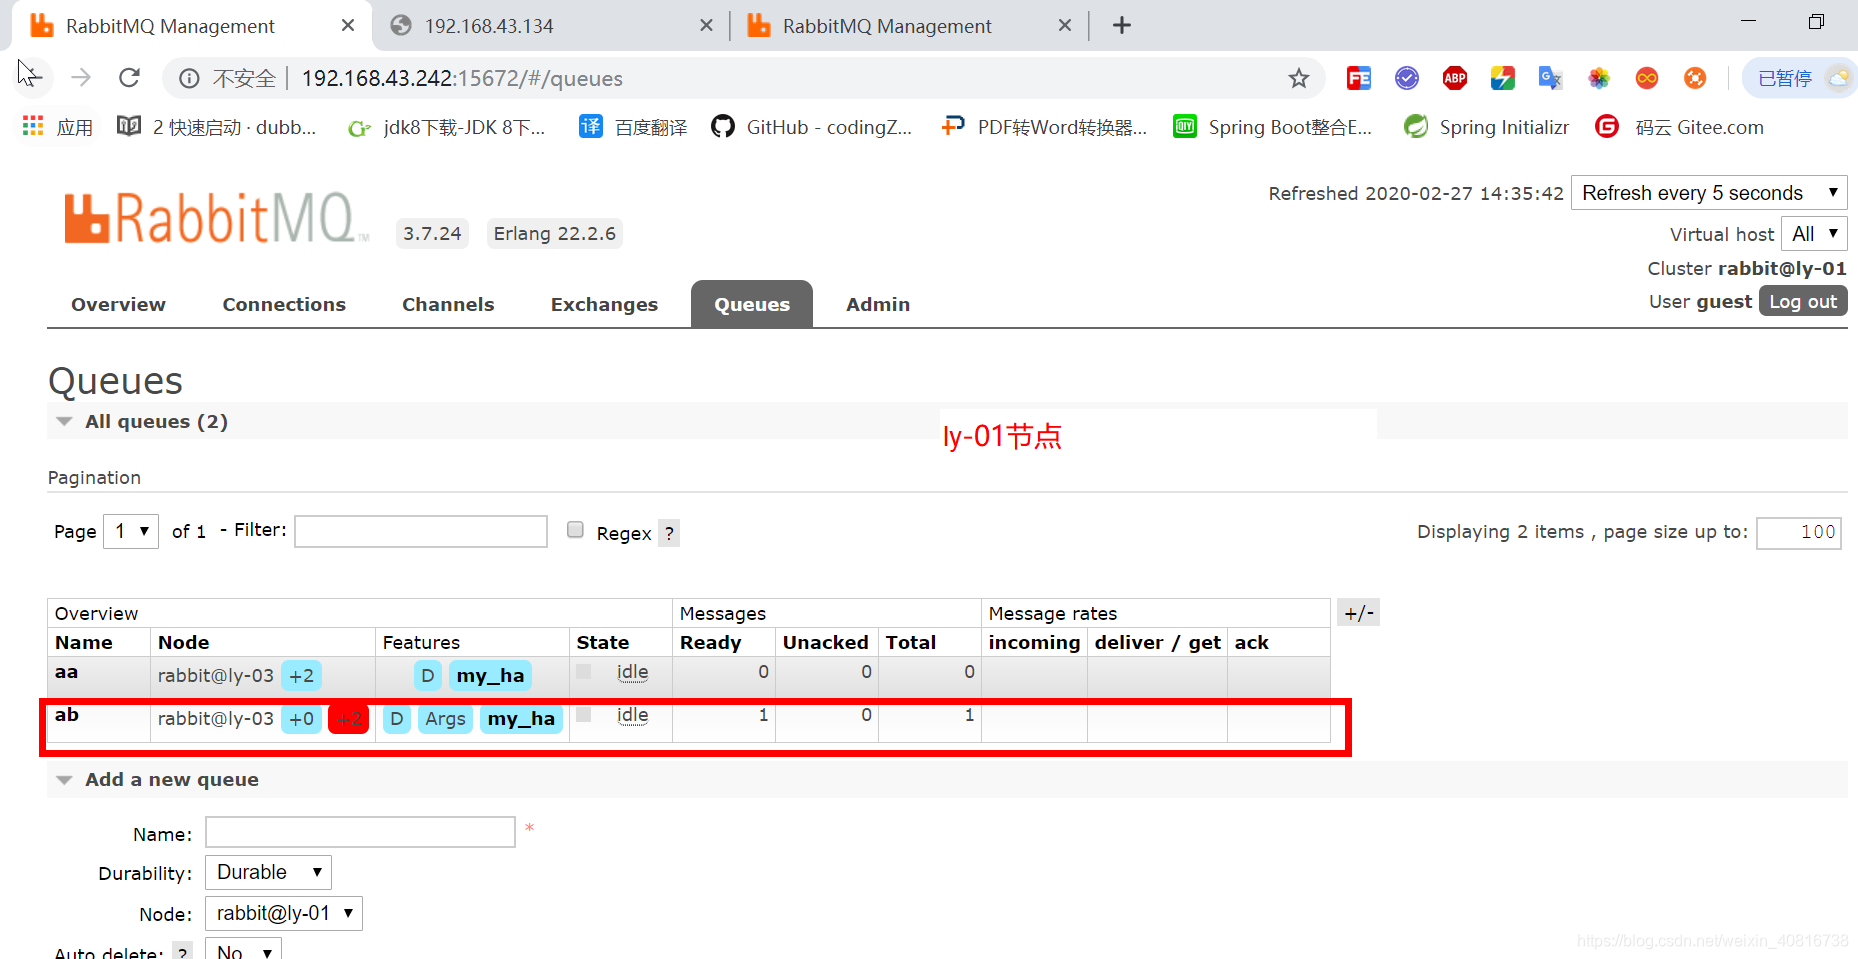Open the Refresh every 5 seconds dropdown

[1709, 193]
